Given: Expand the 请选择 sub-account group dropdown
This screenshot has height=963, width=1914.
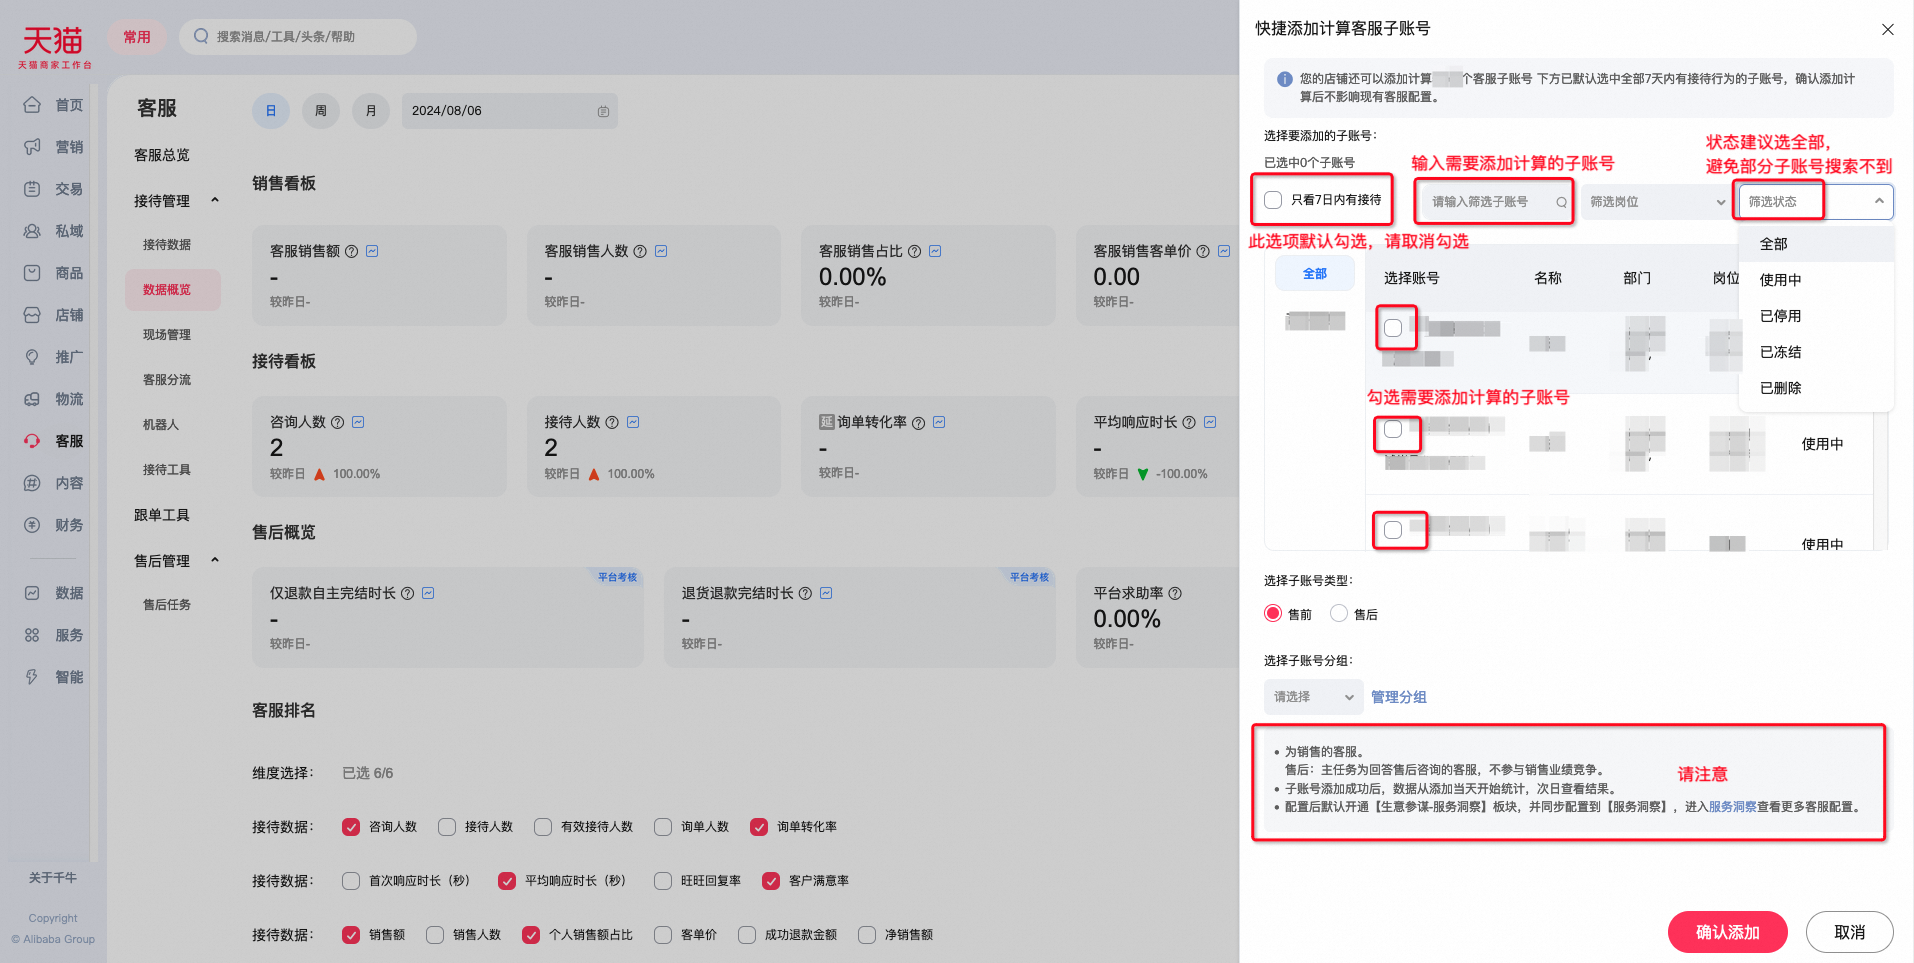Looking at the screenshot, I should (1313, 697).
